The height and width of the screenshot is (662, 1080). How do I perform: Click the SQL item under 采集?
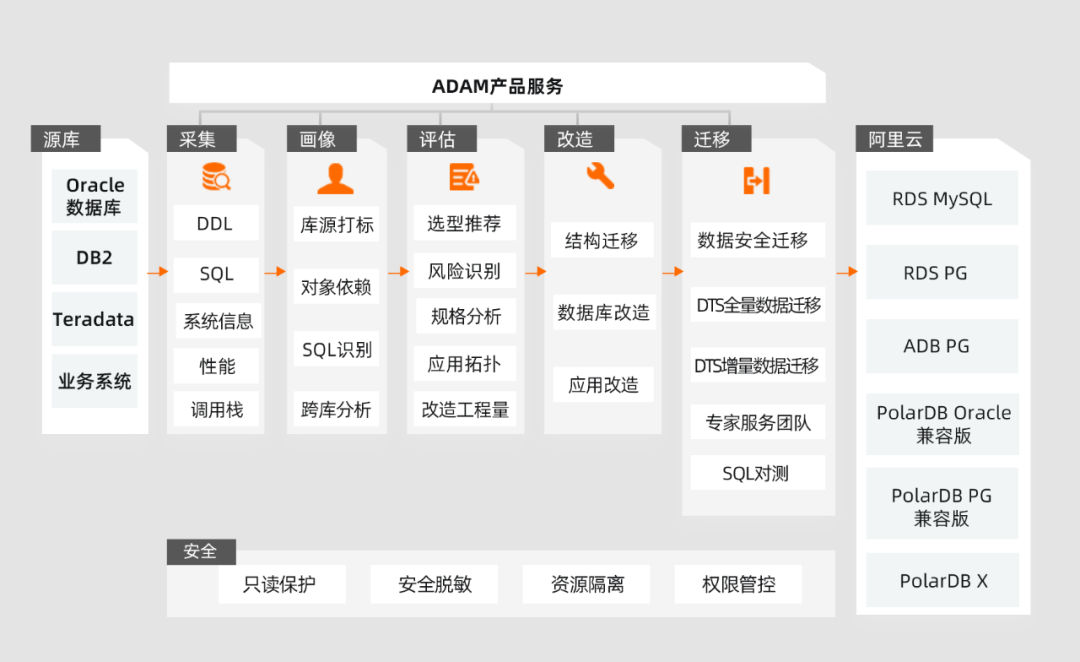point(216,275)
